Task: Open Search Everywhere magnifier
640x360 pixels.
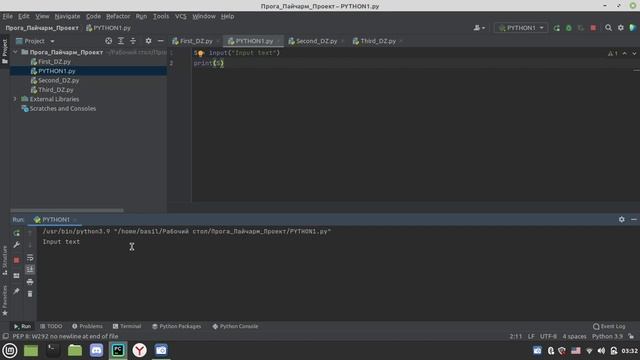Action: click(x=608, y=28)
